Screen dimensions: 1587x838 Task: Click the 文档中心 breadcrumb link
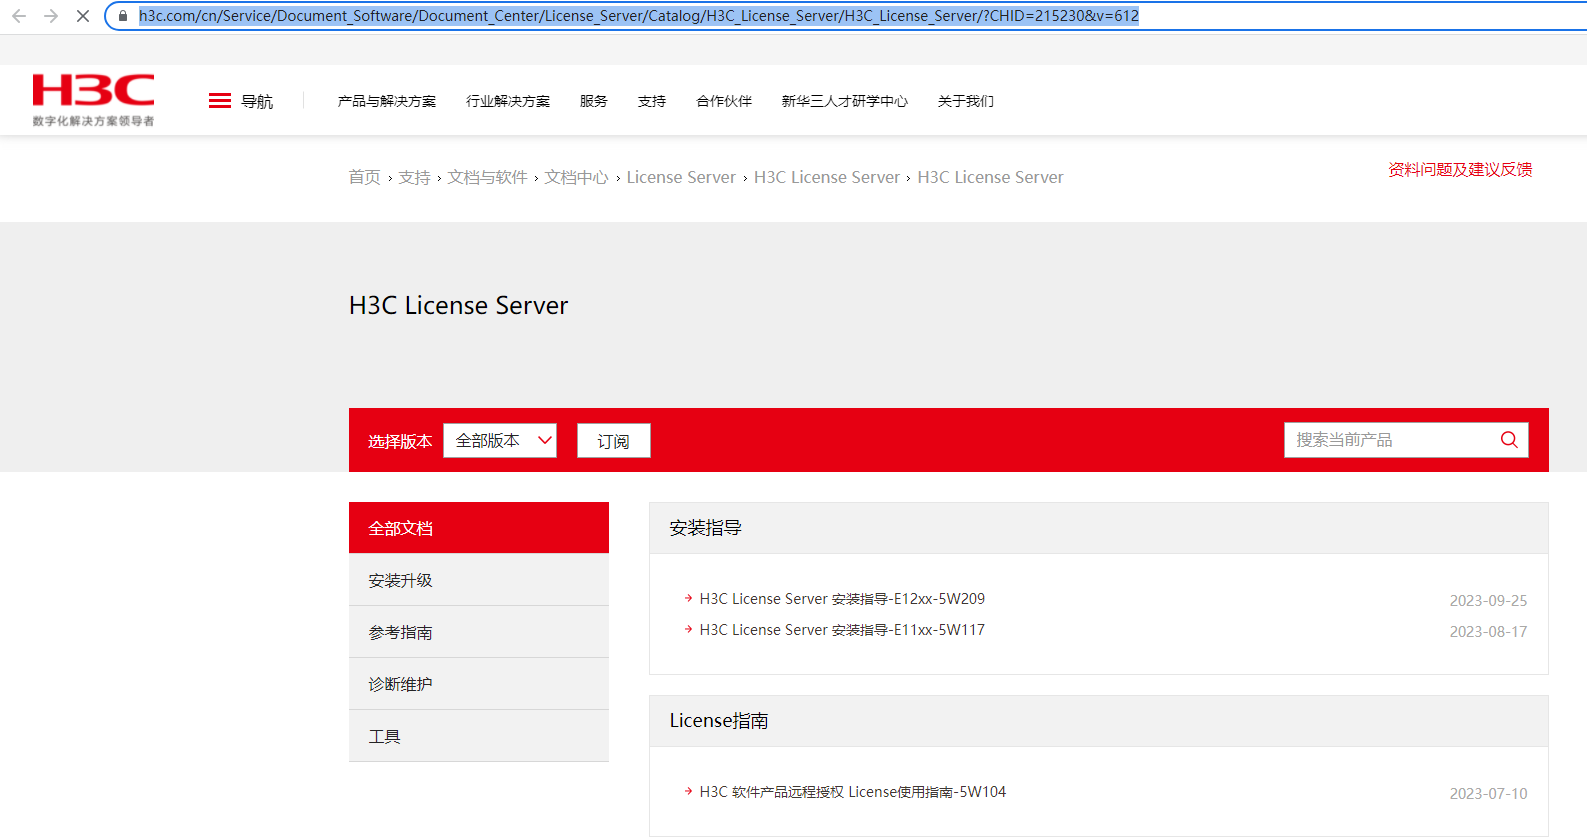tap(576, 177)
